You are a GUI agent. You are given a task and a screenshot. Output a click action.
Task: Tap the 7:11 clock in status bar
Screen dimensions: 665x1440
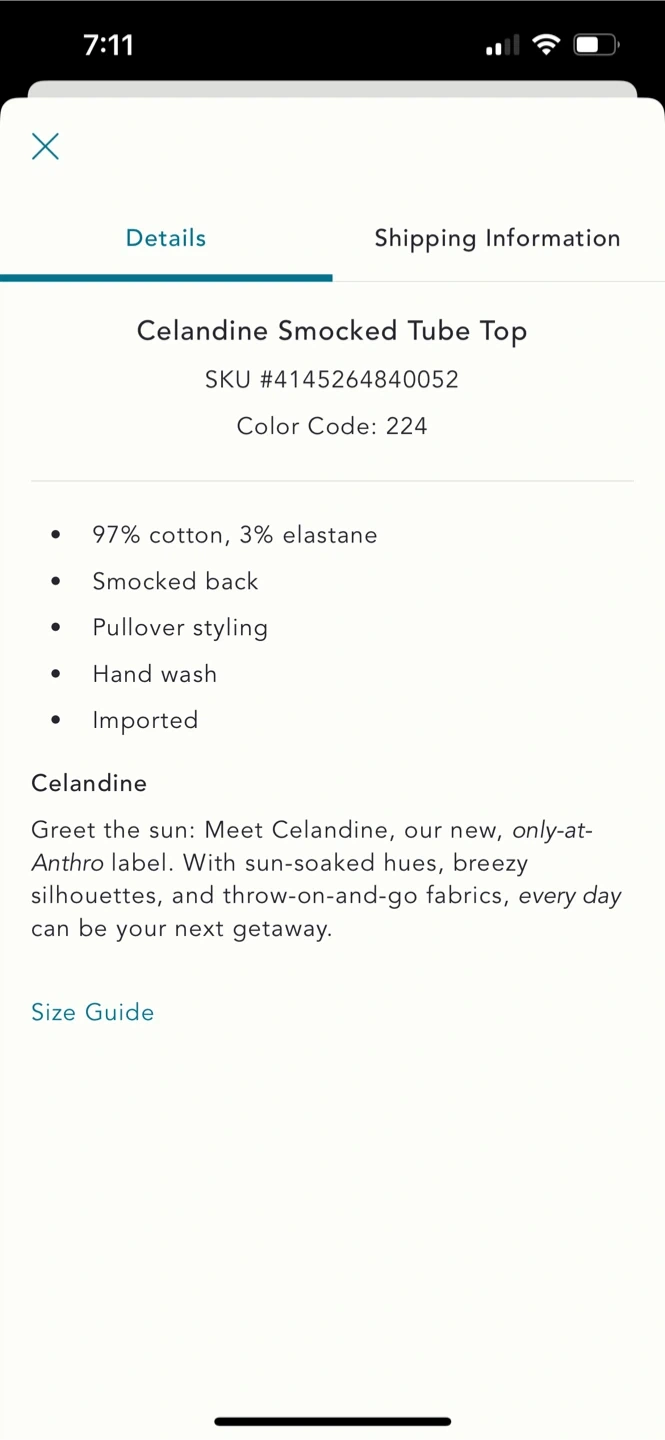(108, 45)
